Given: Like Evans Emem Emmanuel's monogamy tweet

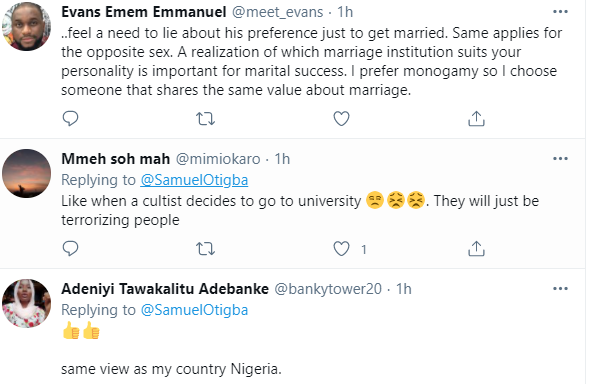Looking at the screenshot, I should tap(341, 119).
